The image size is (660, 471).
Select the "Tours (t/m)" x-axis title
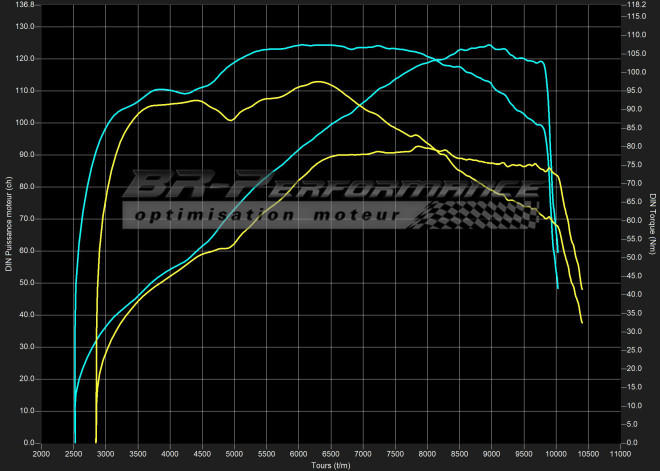(330, 464)
